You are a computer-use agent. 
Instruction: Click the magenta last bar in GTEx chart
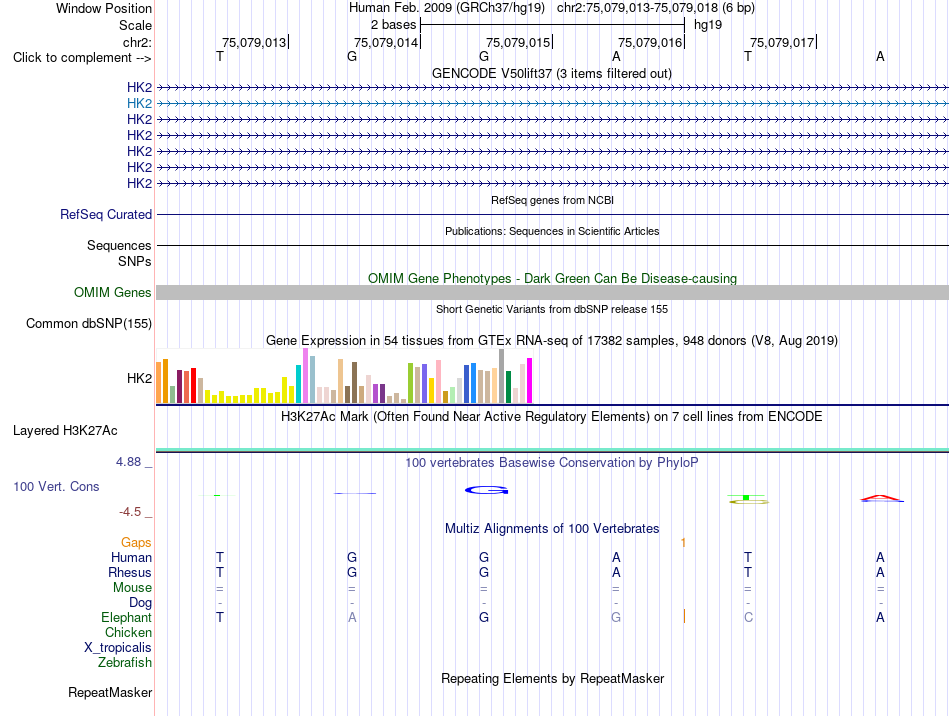point(530,380)
